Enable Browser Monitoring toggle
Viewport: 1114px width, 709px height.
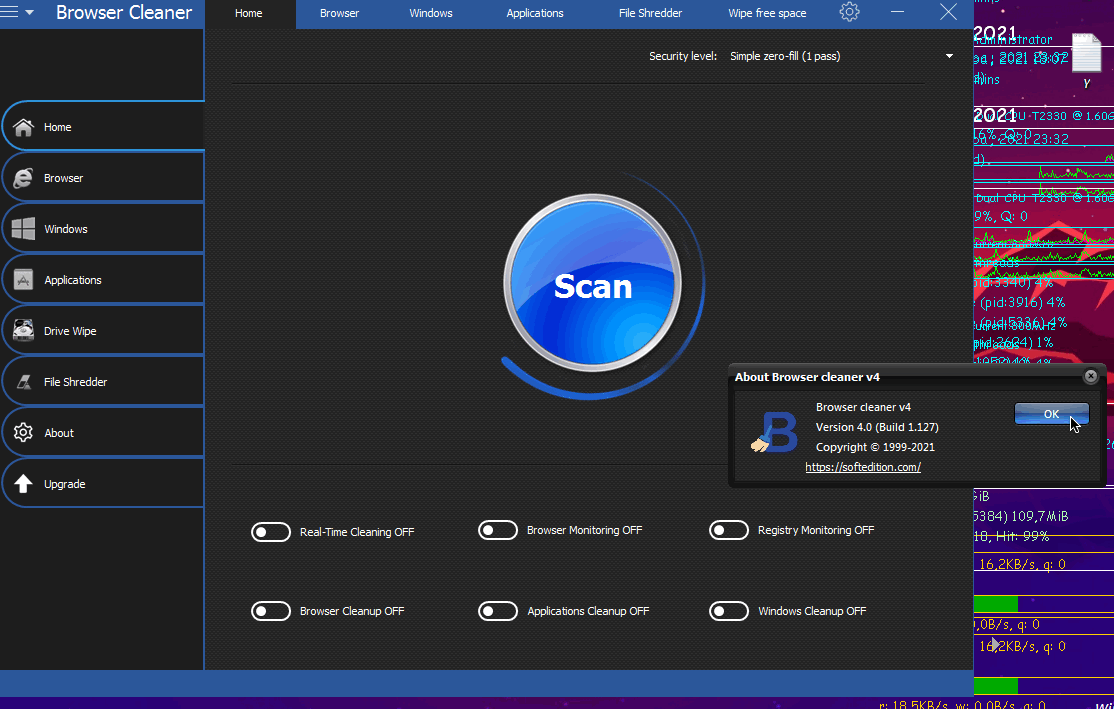[497, 530]
